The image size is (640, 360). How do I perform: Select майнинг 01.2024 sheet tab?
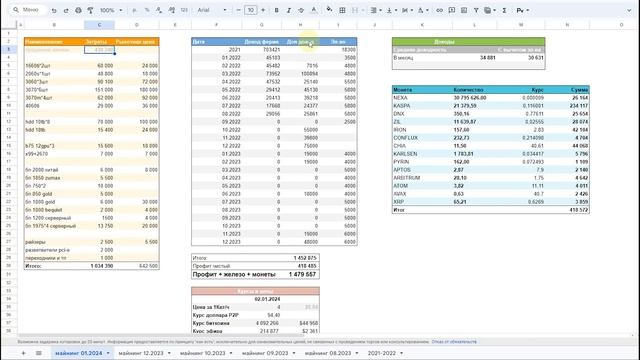pyautogui.click(x=78, y=353)
